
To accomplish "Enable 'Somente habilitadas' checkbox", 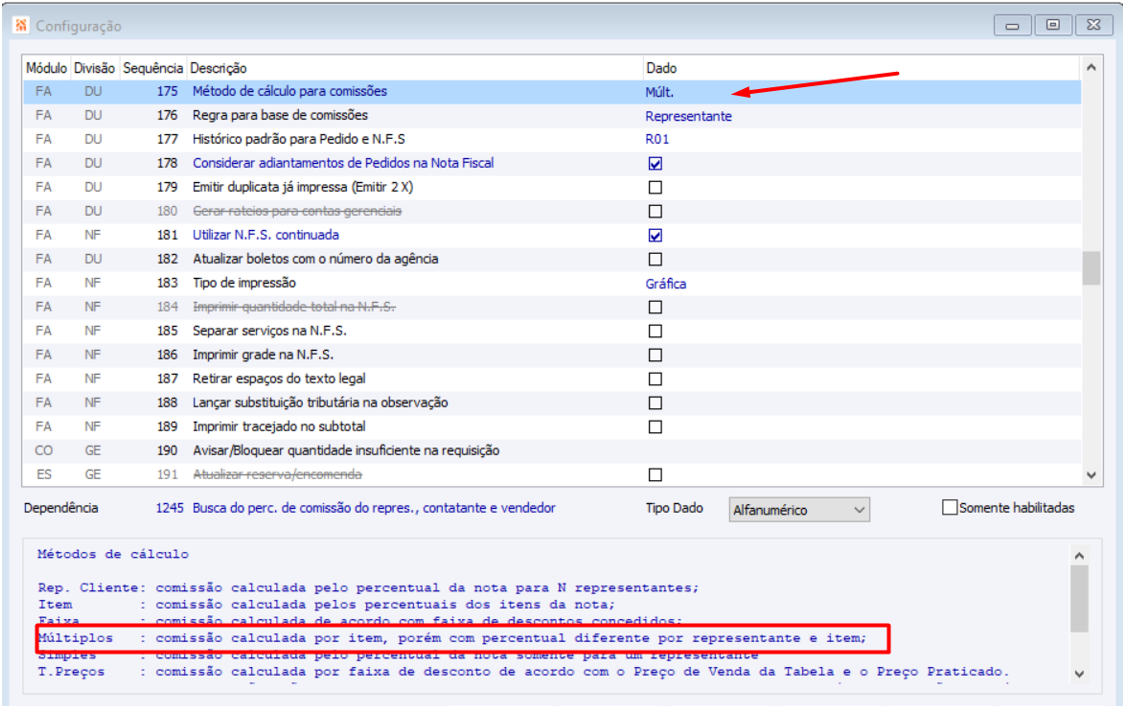I will [x=949, y=508].
